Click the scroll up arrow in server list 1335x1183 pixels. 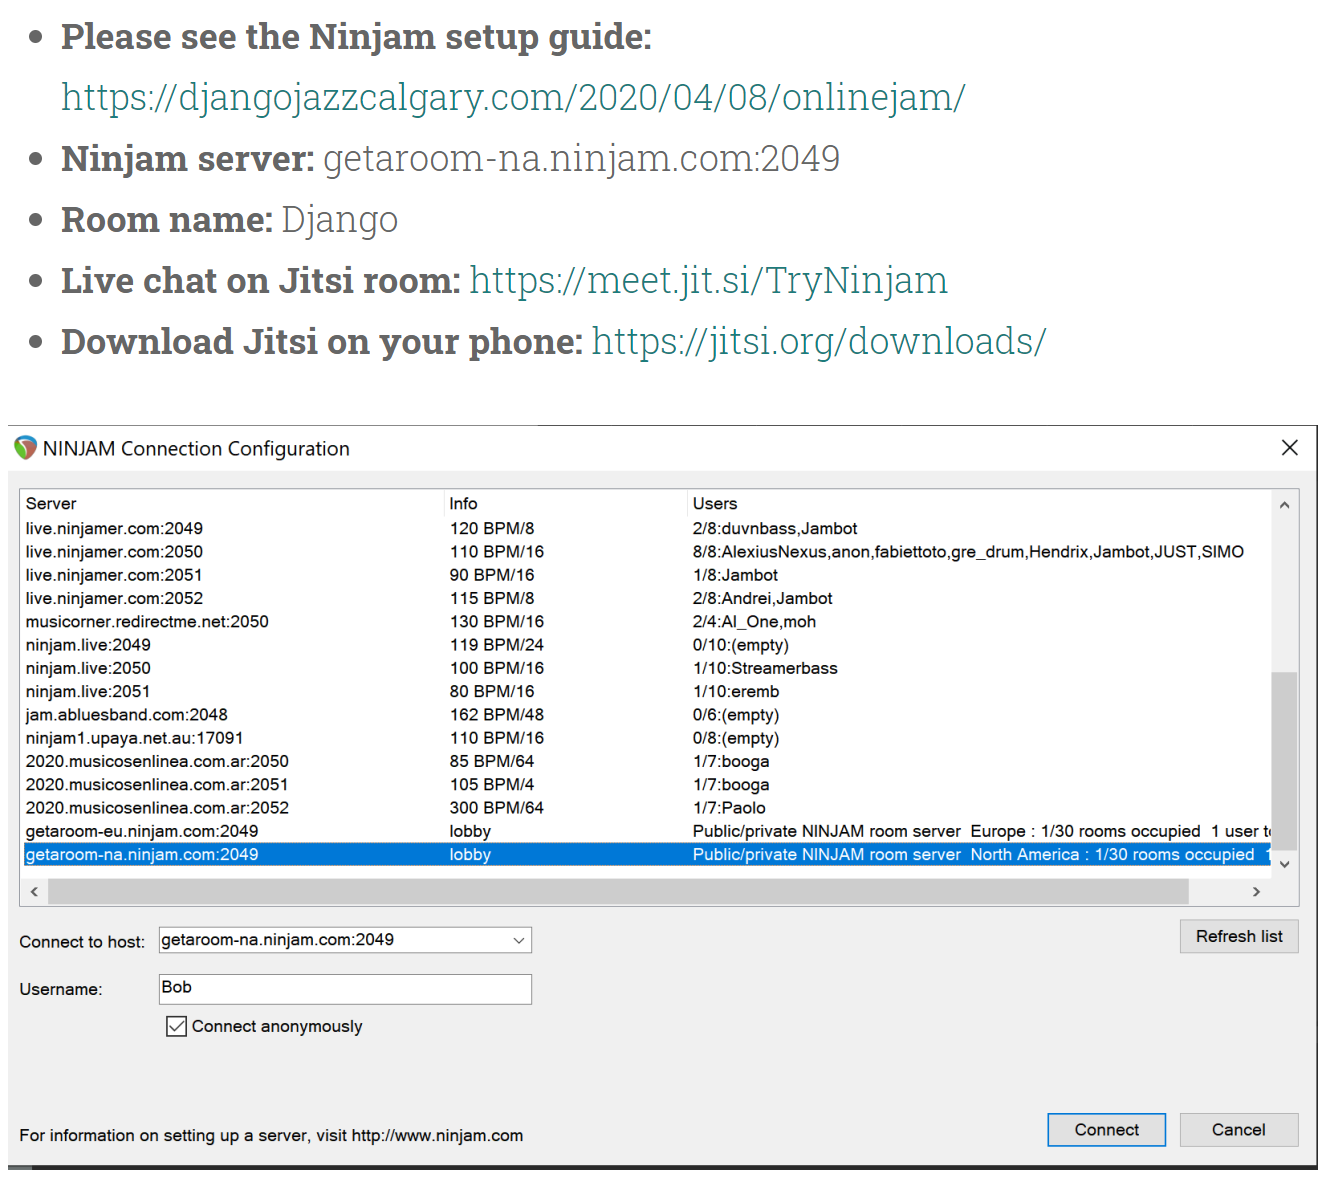pos(1284,505)
